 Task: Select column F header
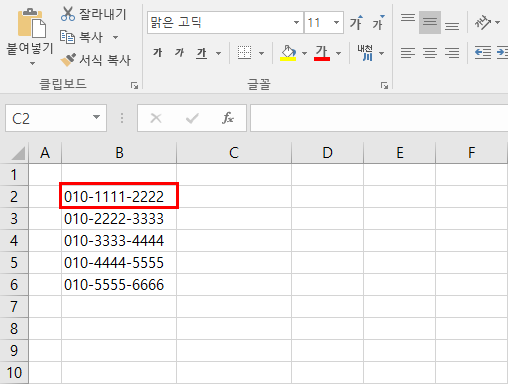pyautogui.click(x=472, y=153)
